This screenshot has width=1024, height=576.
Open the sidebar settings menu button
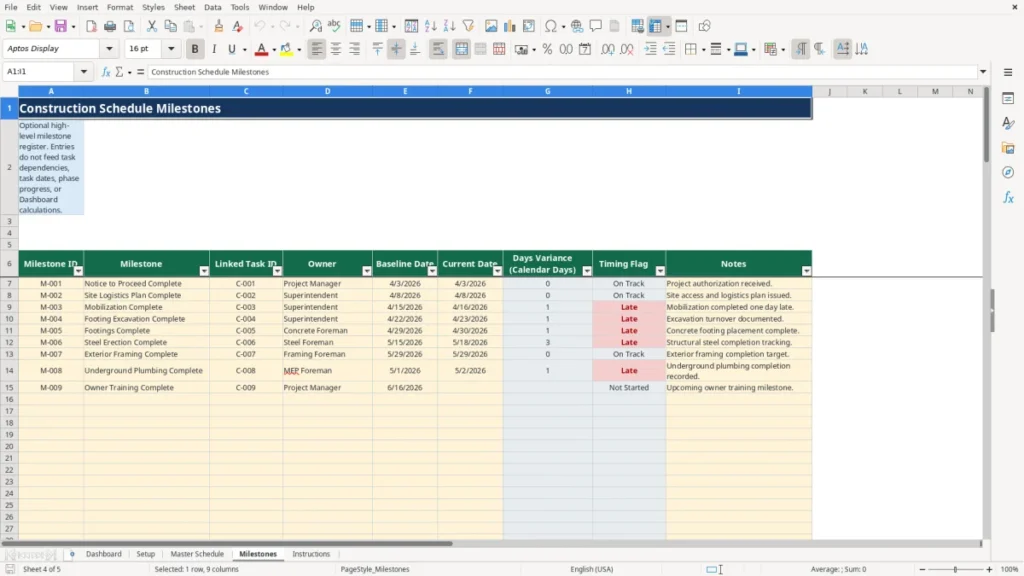(x=1008, y=72)
